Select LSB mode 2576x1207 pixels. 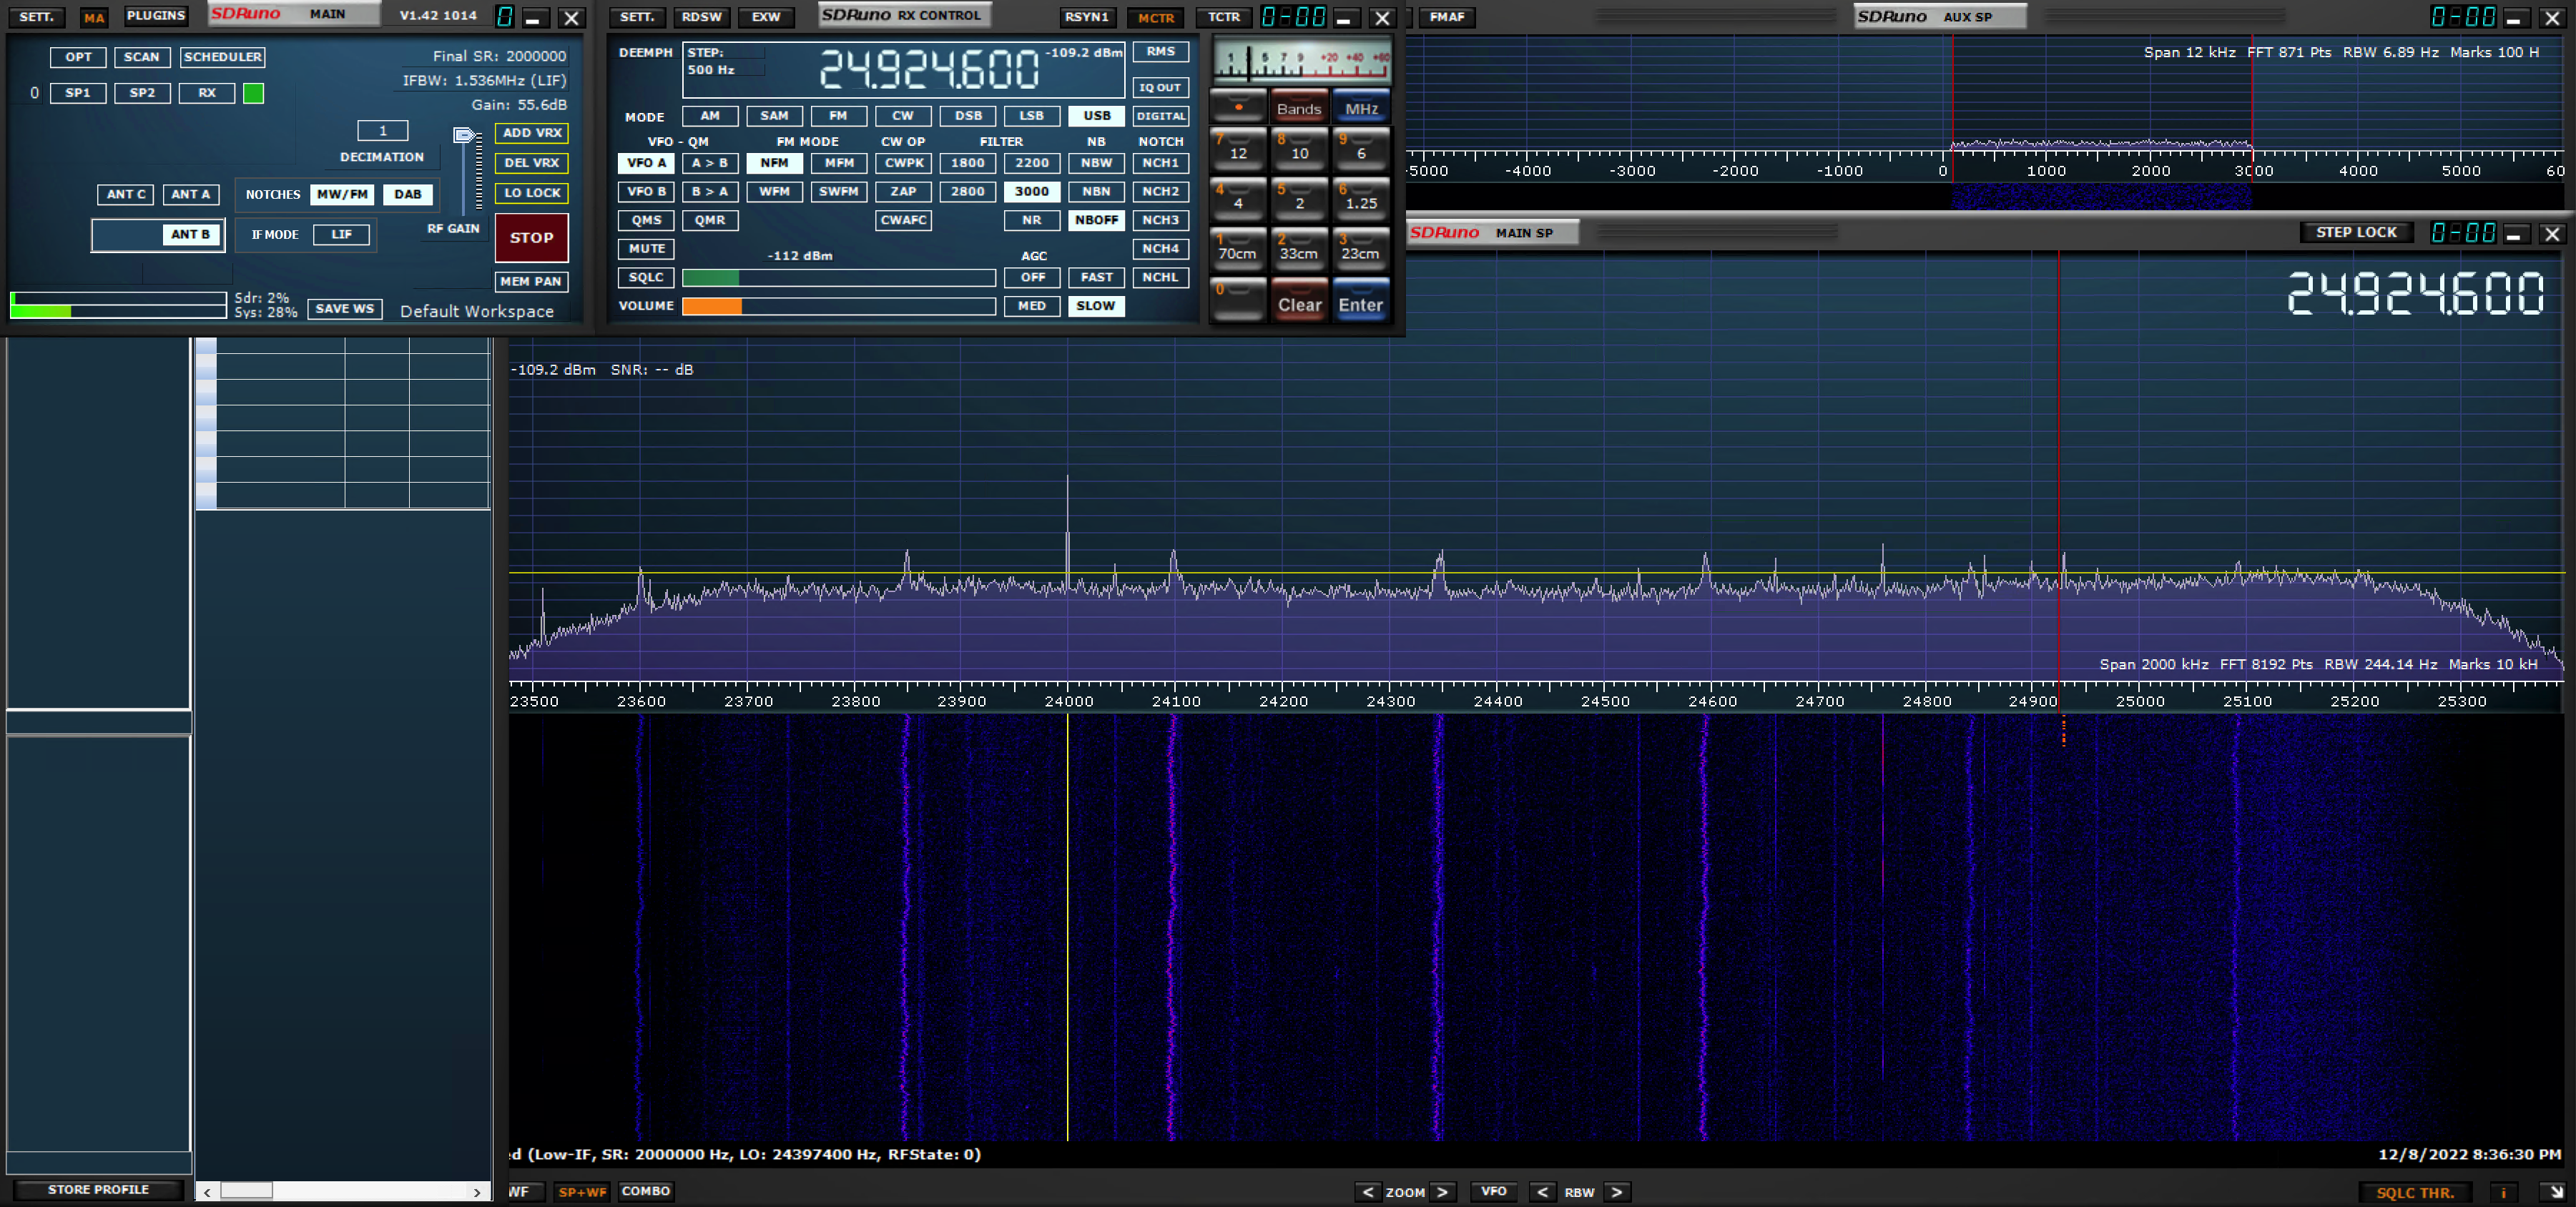click(1031, 116)
